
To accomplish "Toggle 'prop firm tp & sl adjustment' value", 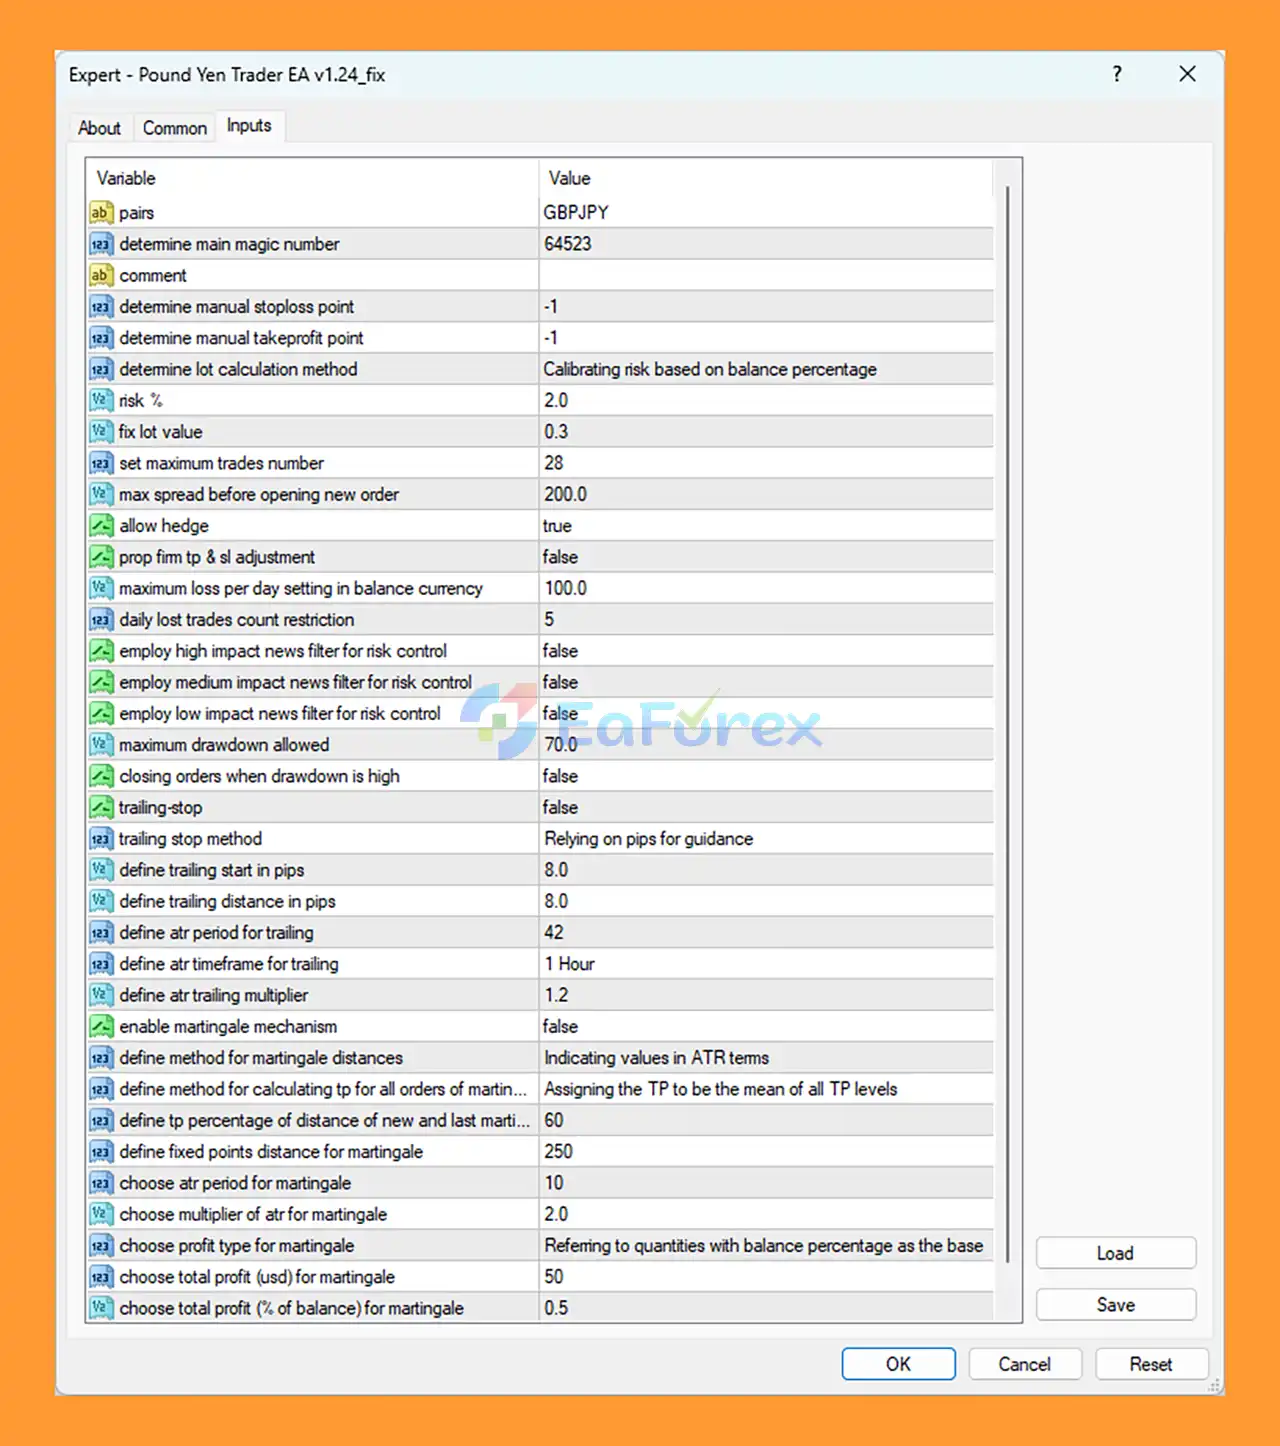I will pos(765,557).
